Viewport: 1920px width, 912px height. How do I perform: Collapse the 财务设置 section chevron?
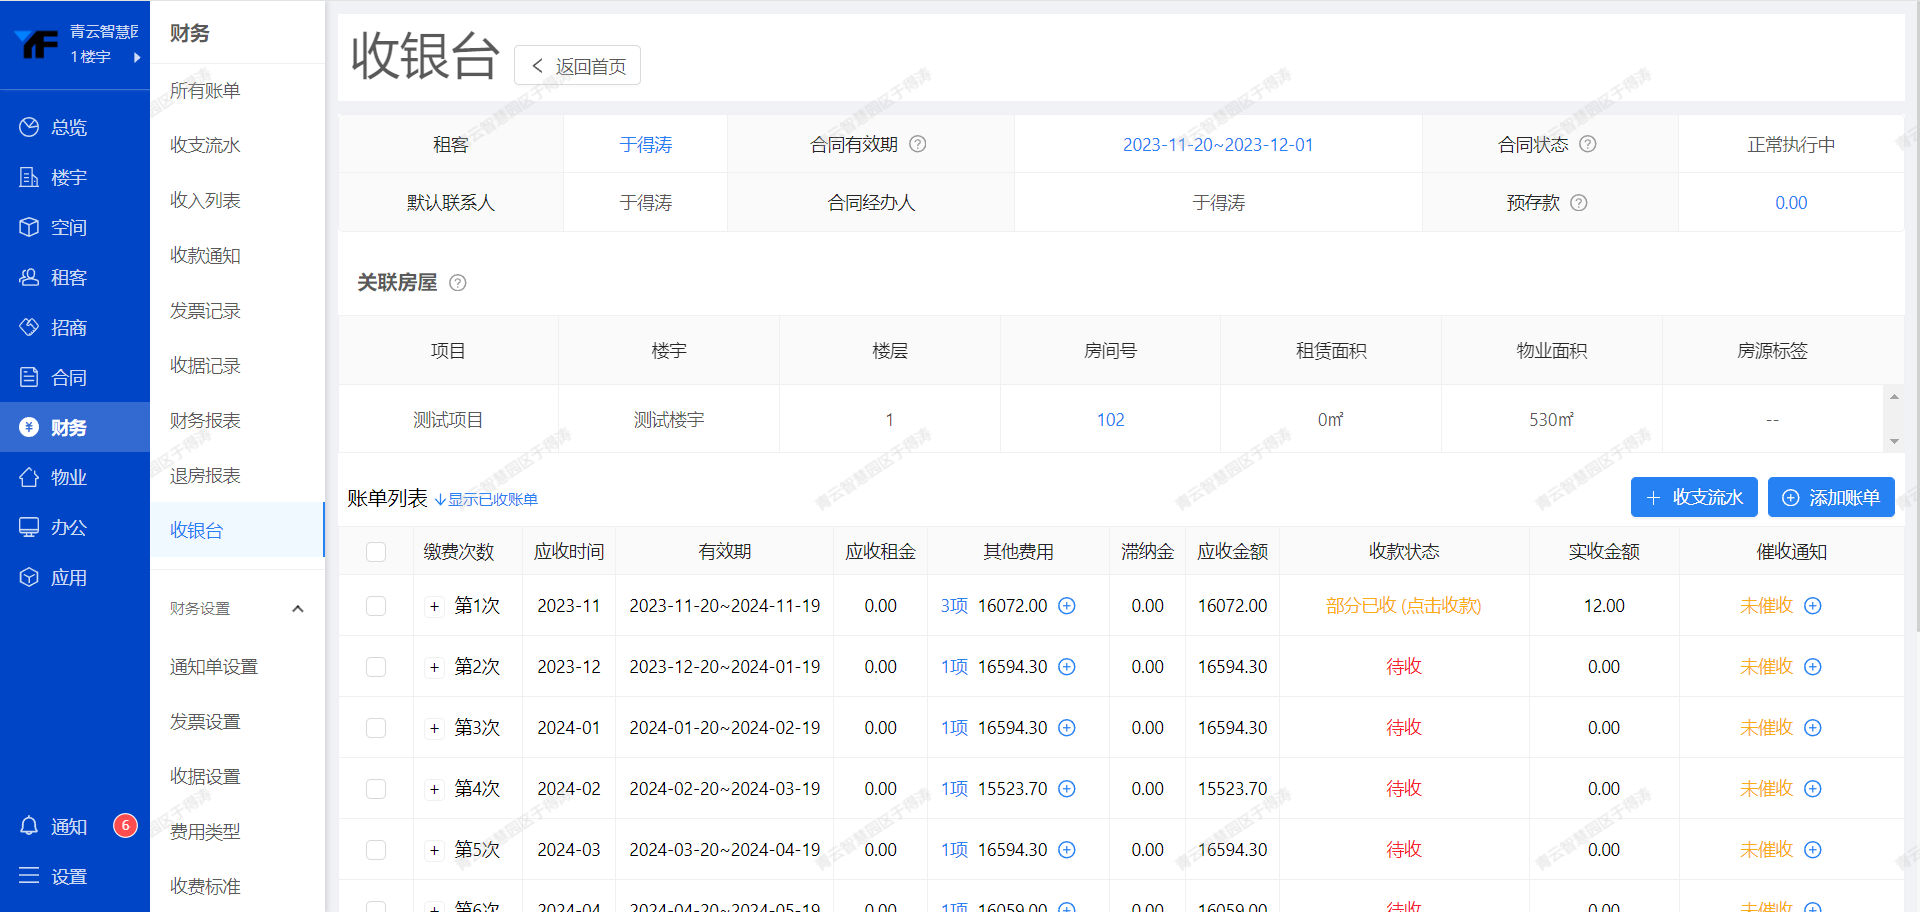coord(297,609)
